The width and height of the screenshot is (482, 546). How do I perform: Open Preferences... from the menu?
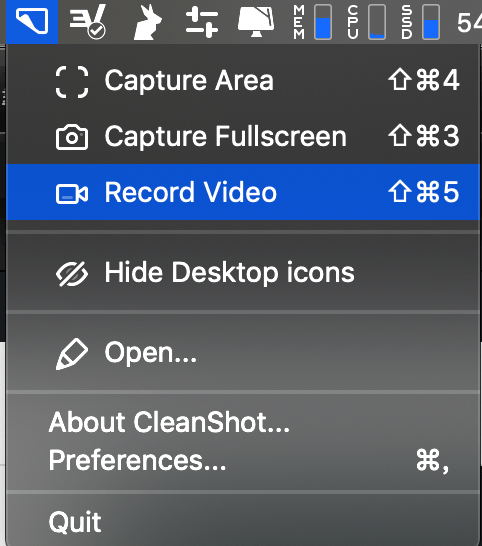click(243, 460)
